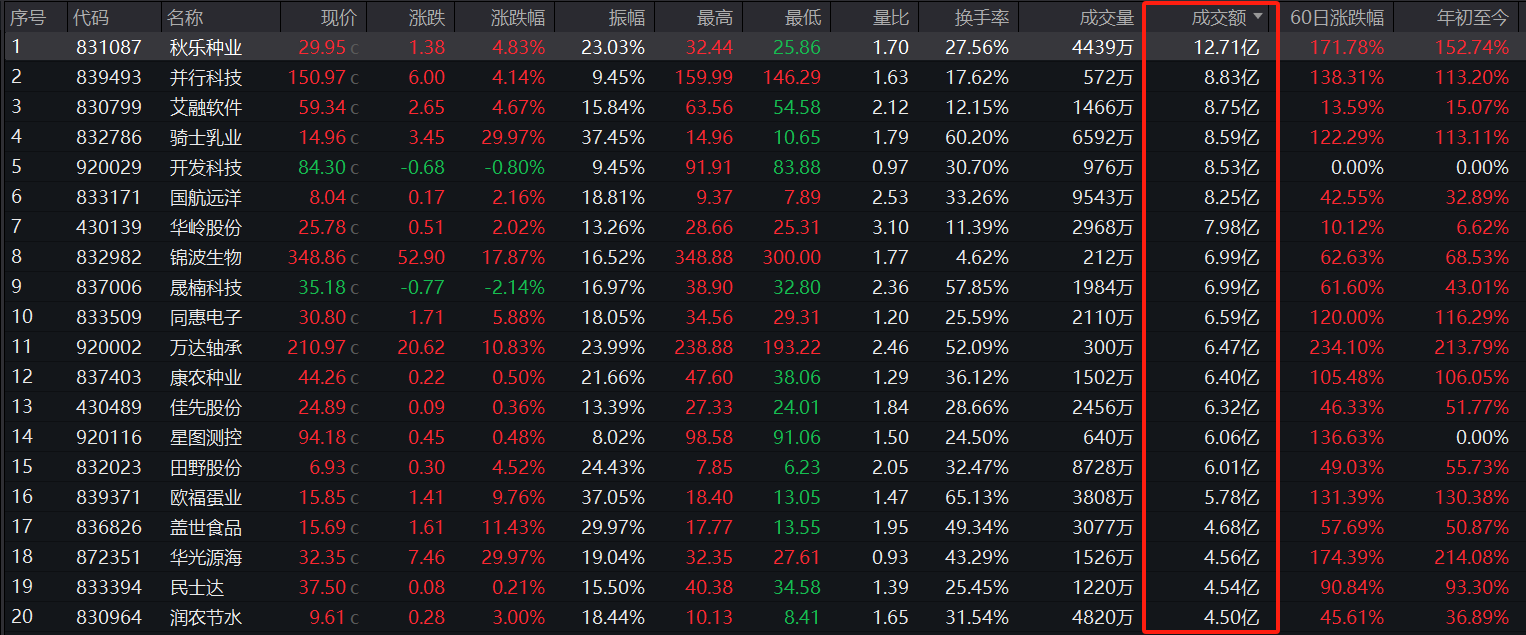Select 开发科技 in the table
The height and width of the screenshot is (635, 1526).
[x=205, y=167]
